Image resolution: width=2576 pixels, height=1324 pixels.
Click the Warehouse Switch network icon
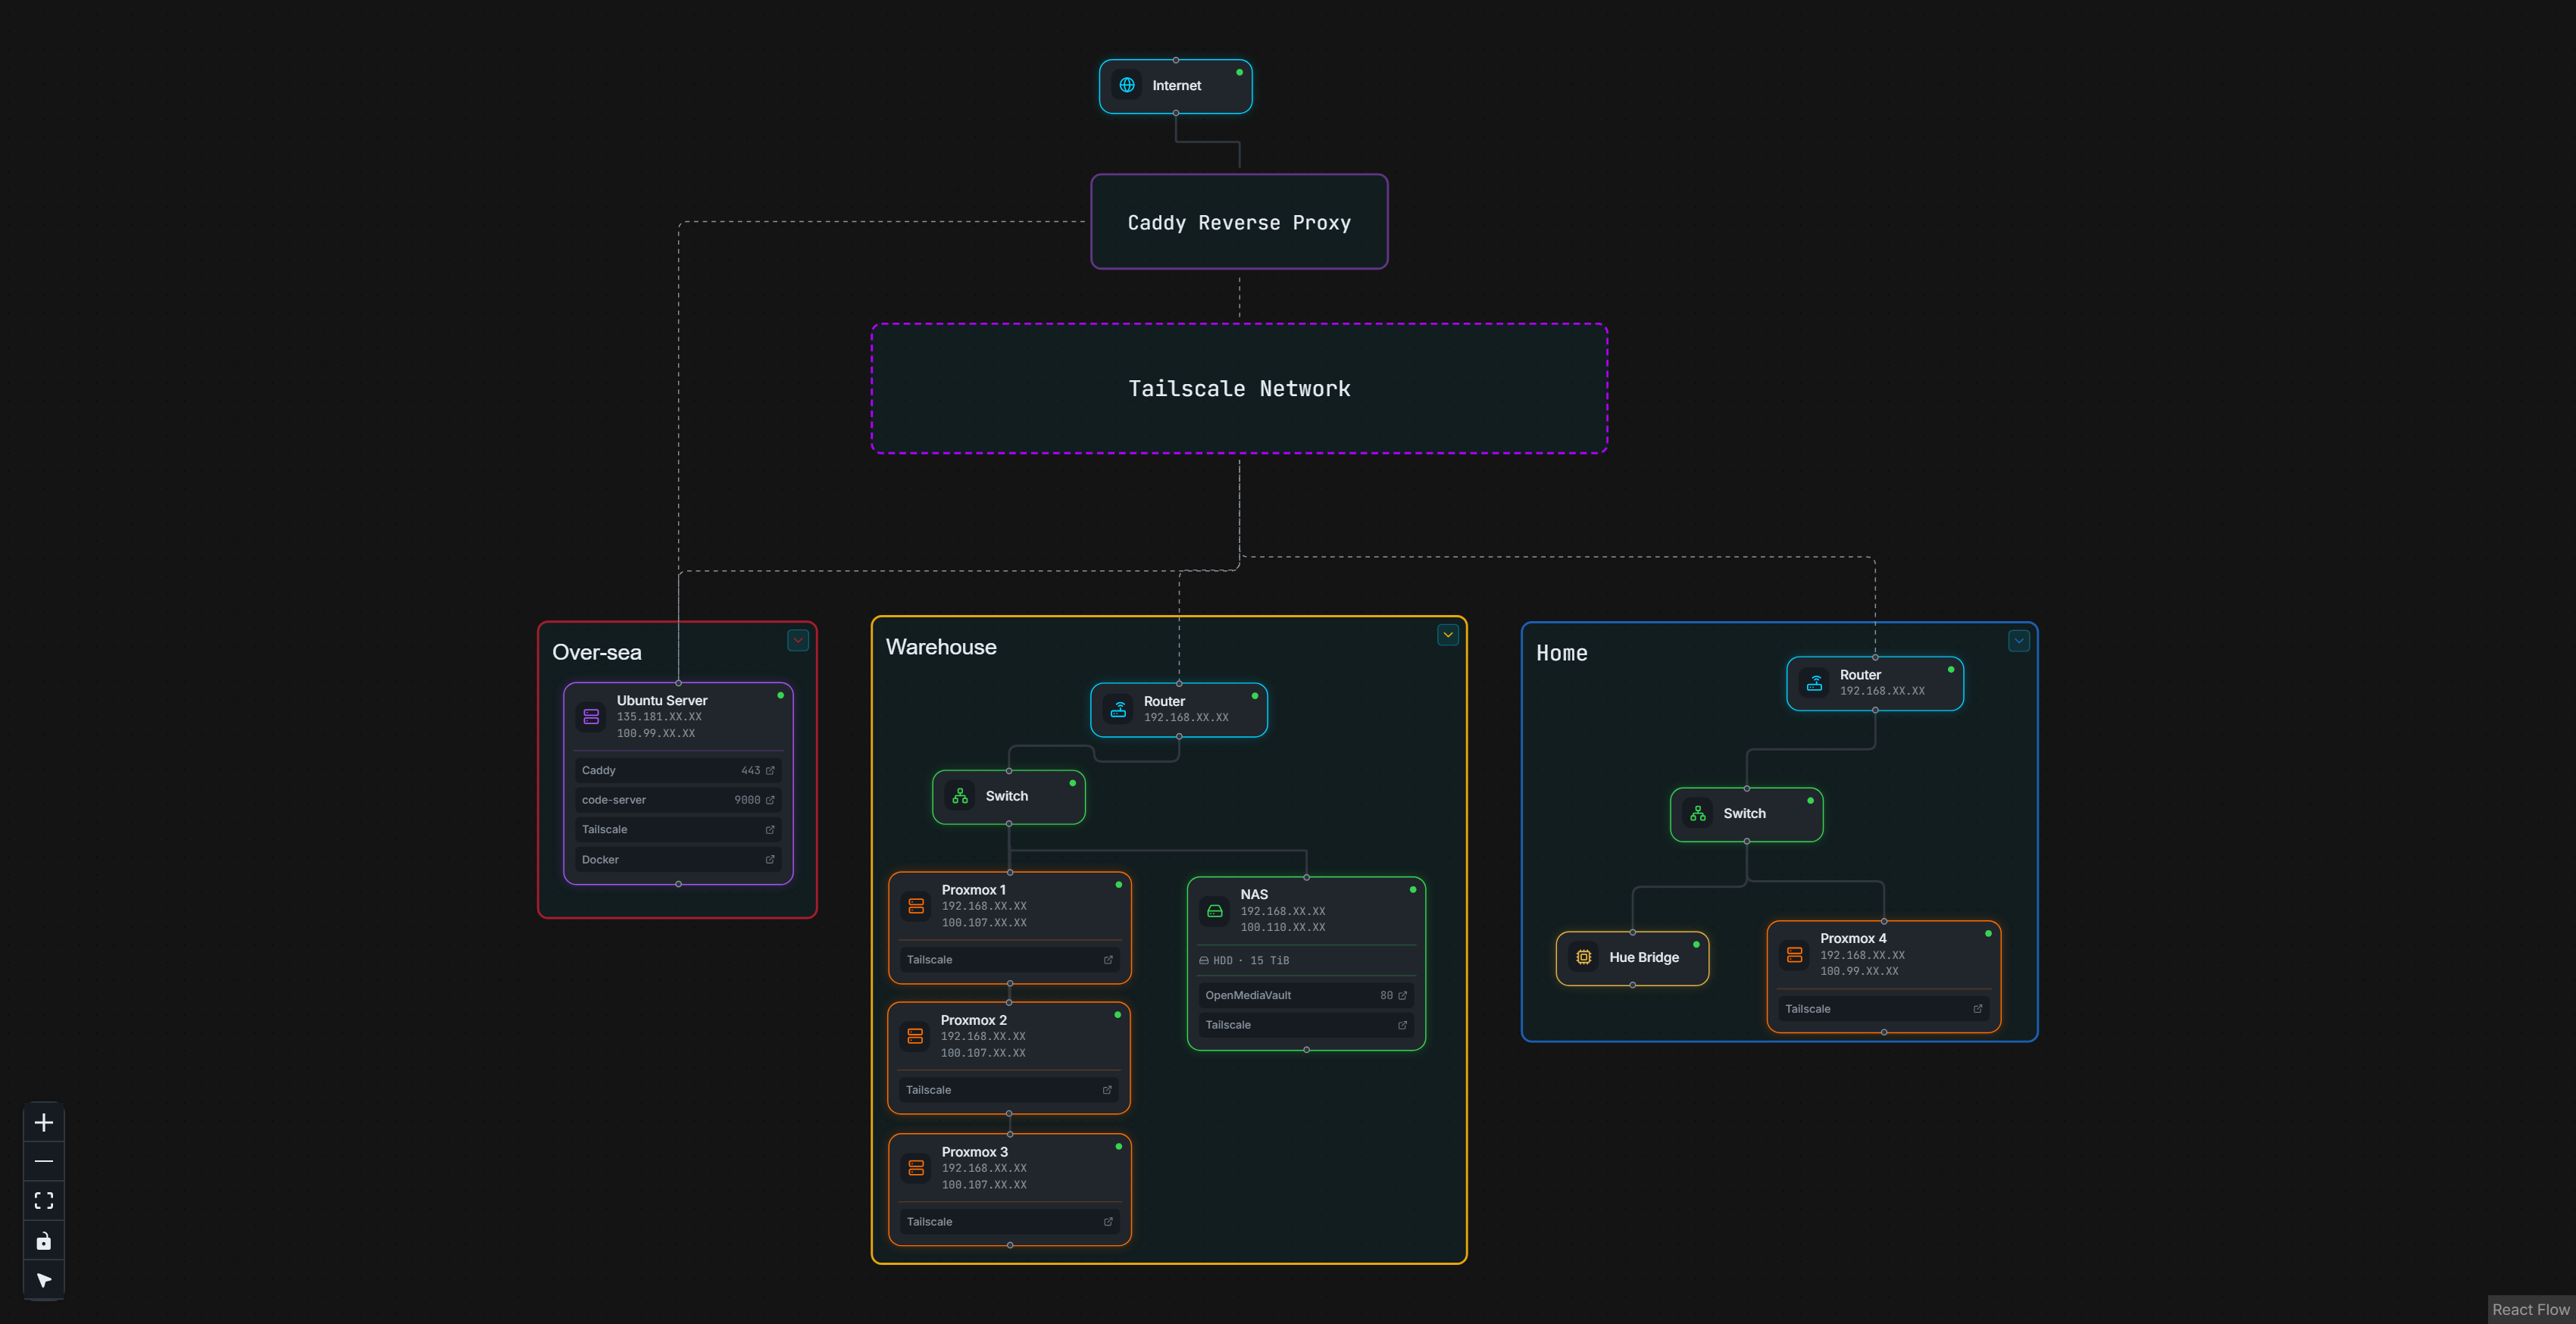[x=960, y=796]
